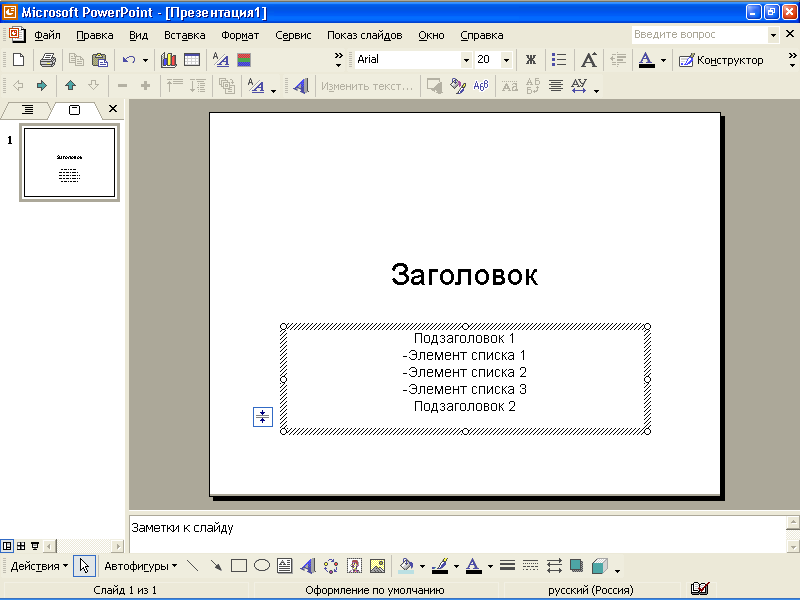This screenshot has height=600, width=800.
Task: Expand the font size dropdown
Action: [x=506, y=60]
